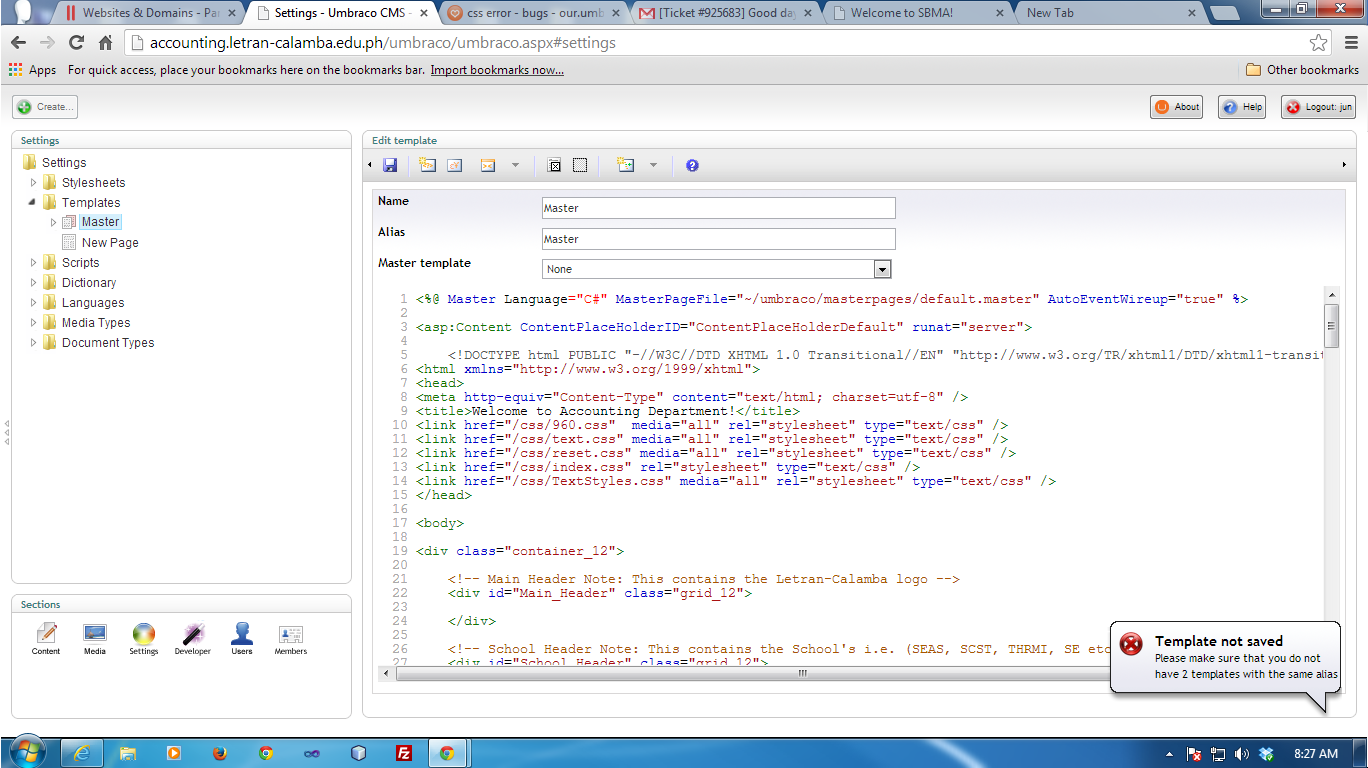Viewport: 1368px width, 768px height.
Task: Click the Name input field
Action: [718, 208]
